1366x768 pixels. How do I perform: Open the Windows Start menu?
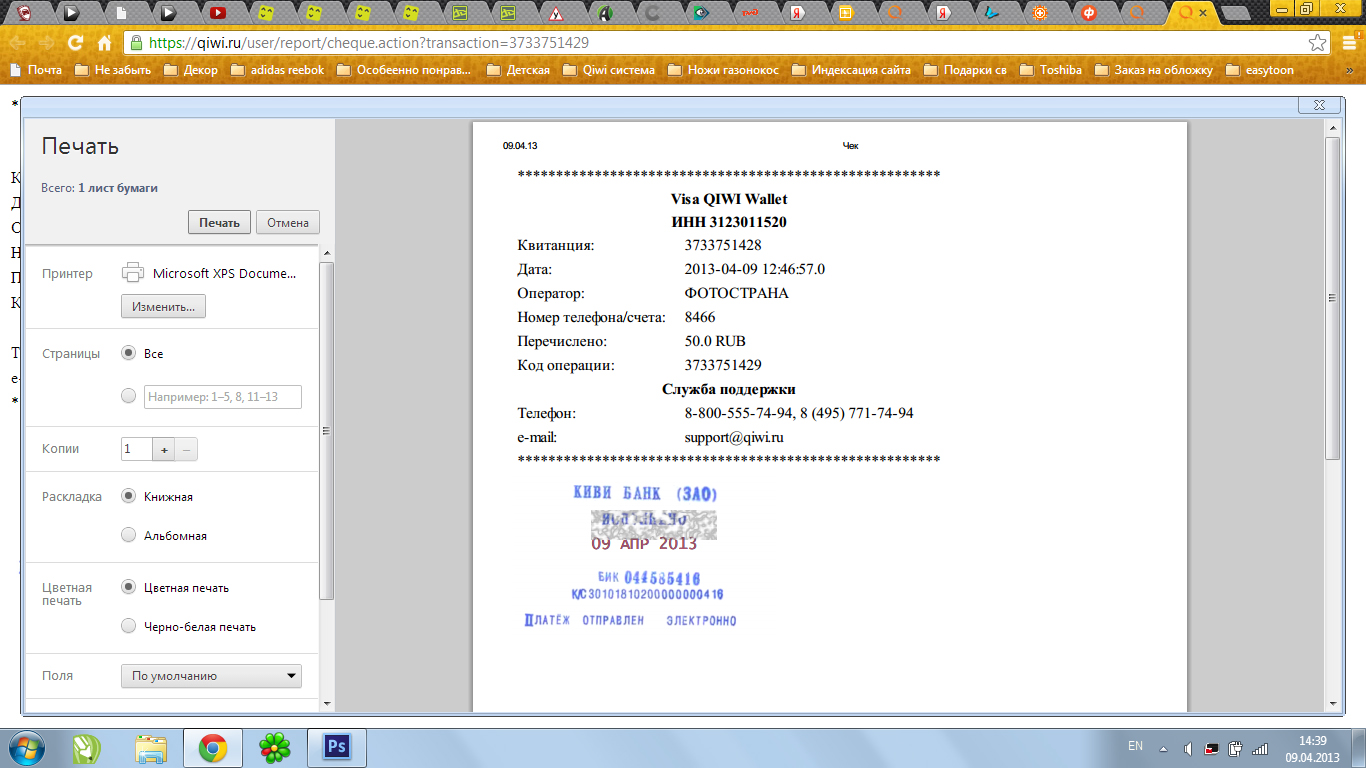point(26,747)
